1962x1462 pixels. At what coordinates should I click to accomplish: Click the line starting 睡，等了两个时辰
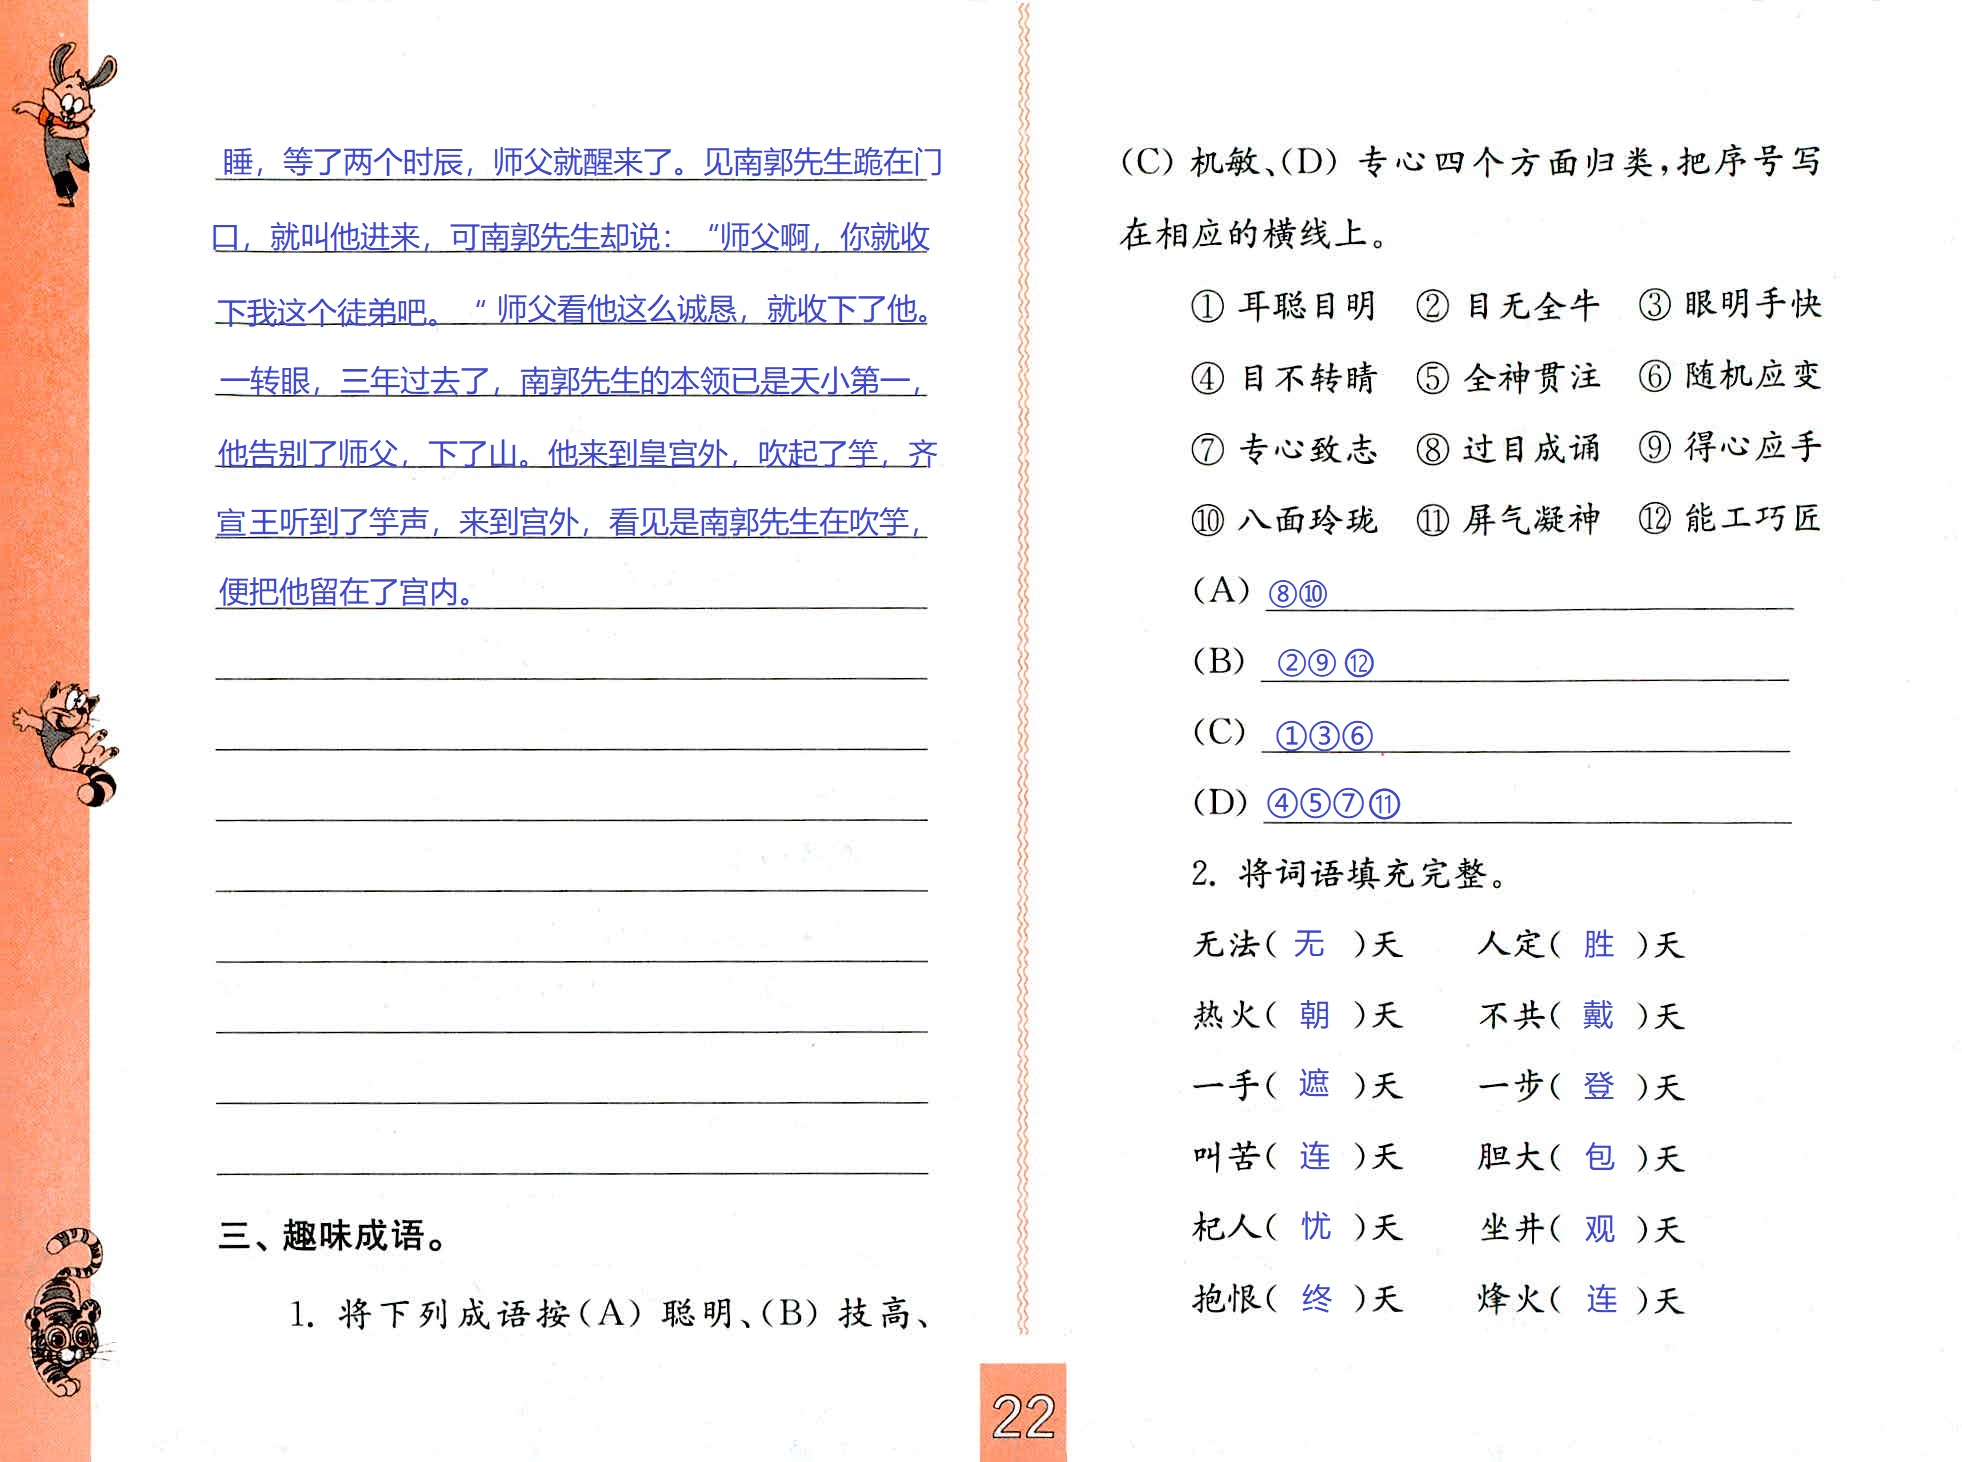click(582, 162)
